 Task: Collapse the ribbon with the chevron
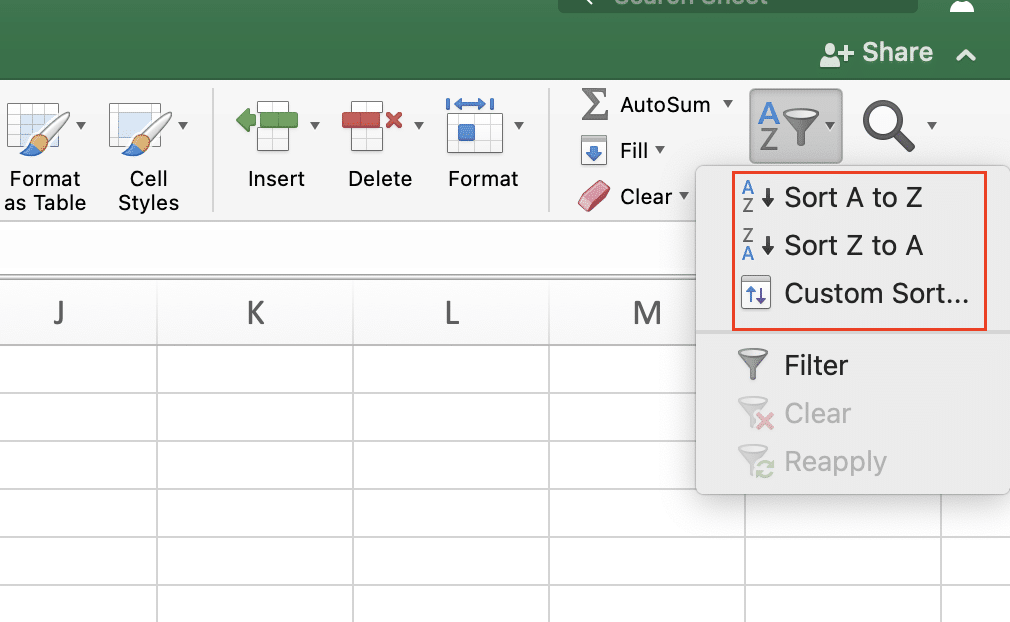coord(966,55)
